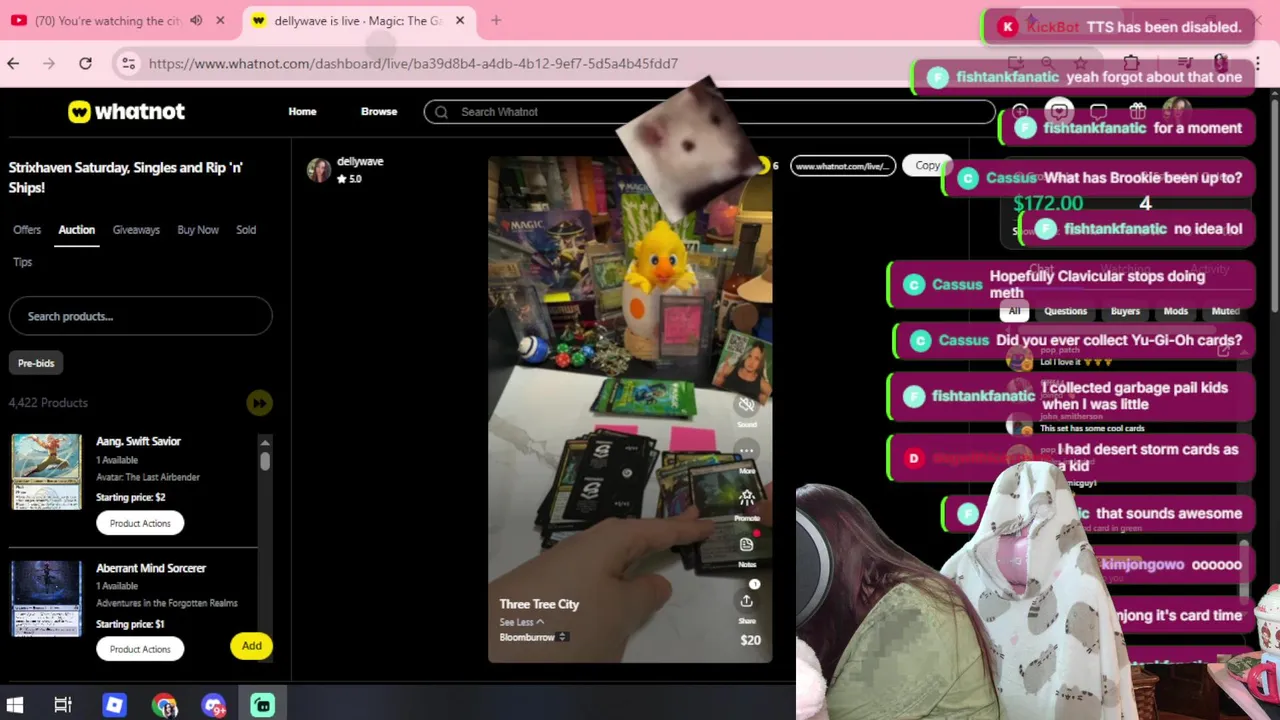Open the Windows Start menu
1280x720 pixels.
point(15,705)
